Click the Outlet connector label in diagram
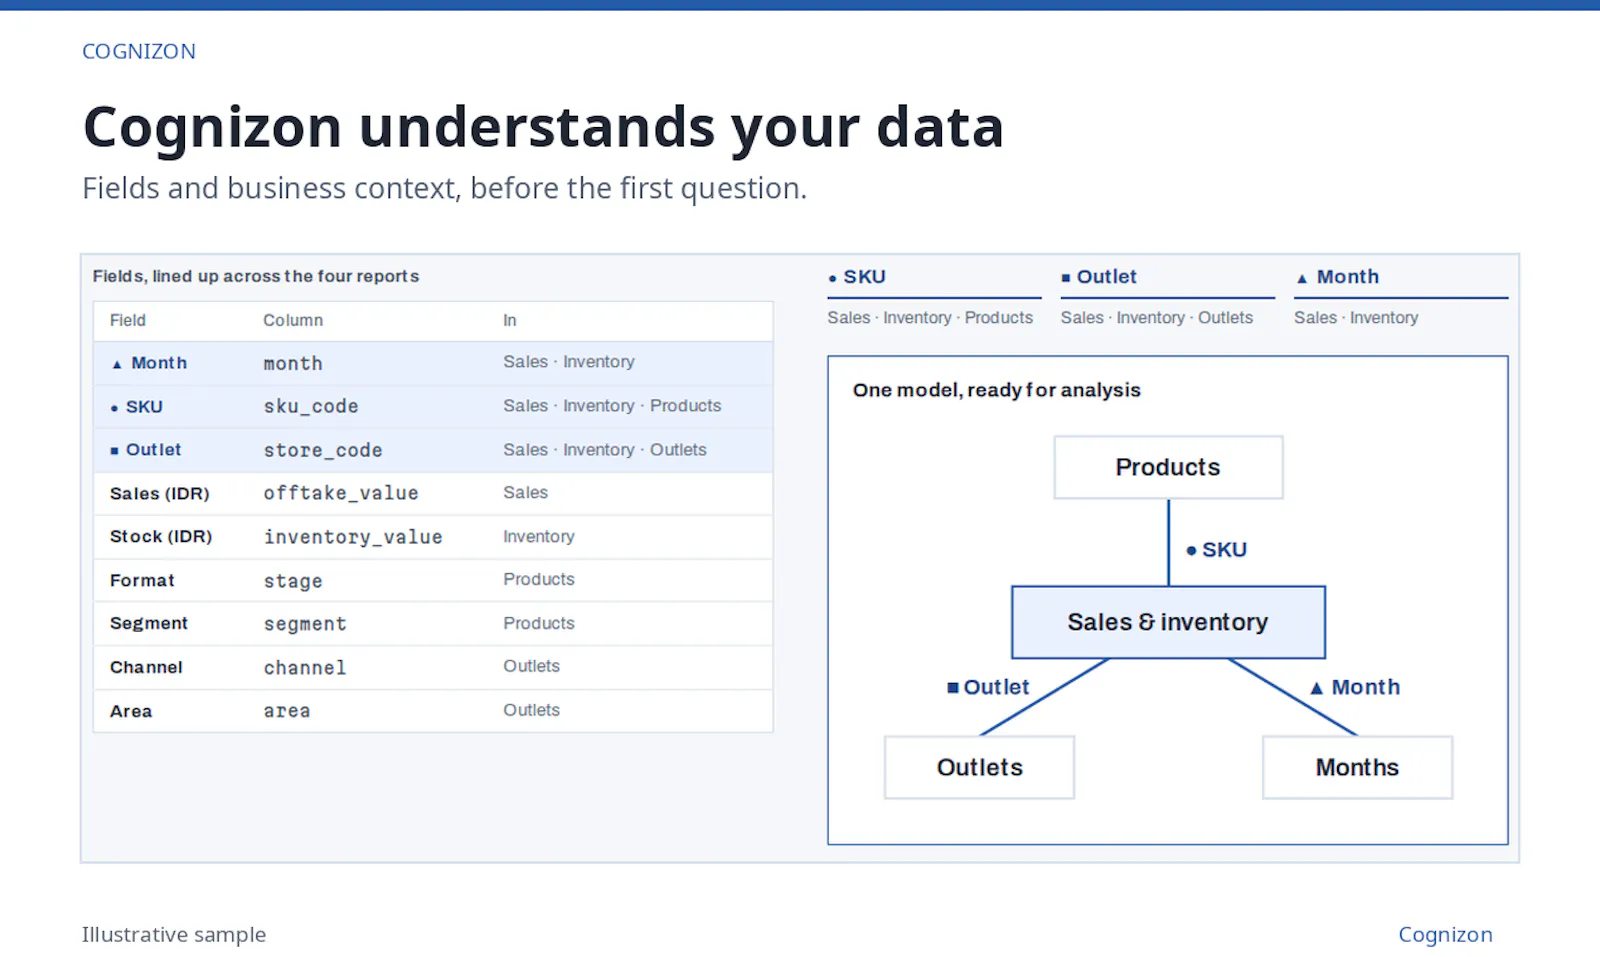This screenshot has width=1600, height=957. tap(988, 687)
